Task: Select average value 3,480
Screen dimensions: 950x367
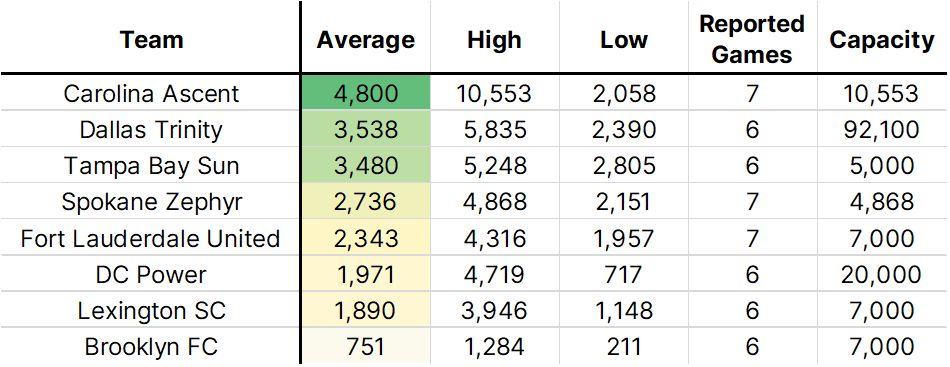Action: [x=366, y=166]
